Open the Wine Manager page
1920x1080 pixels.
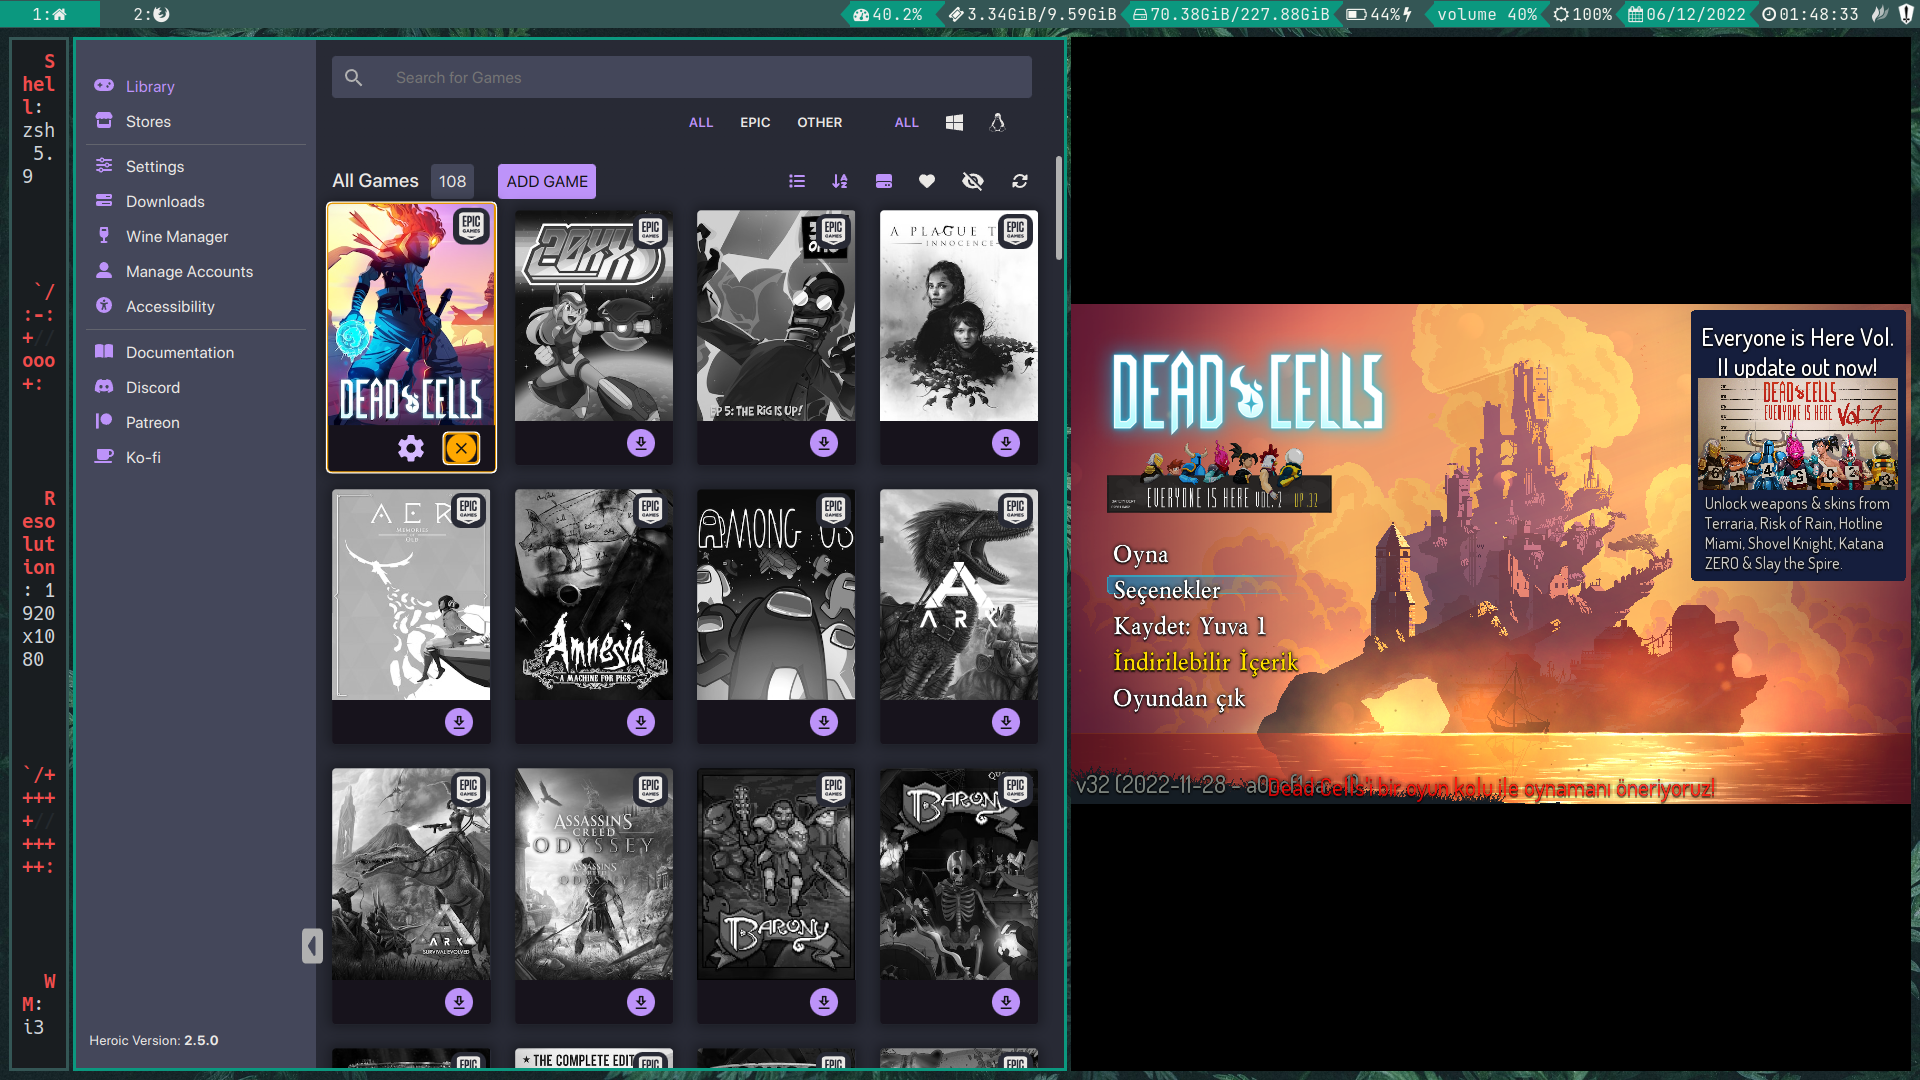click(x=177, y=237)
